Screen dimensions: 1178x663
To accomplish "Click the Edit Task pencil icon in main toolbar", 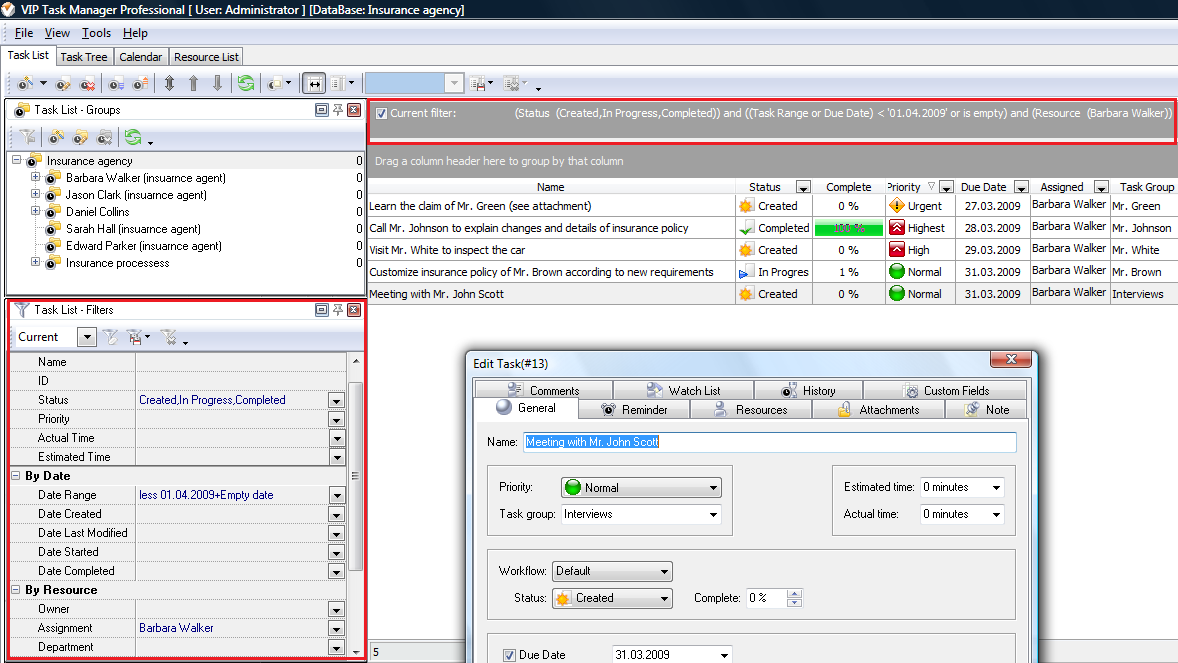I will tap(63, 83).
